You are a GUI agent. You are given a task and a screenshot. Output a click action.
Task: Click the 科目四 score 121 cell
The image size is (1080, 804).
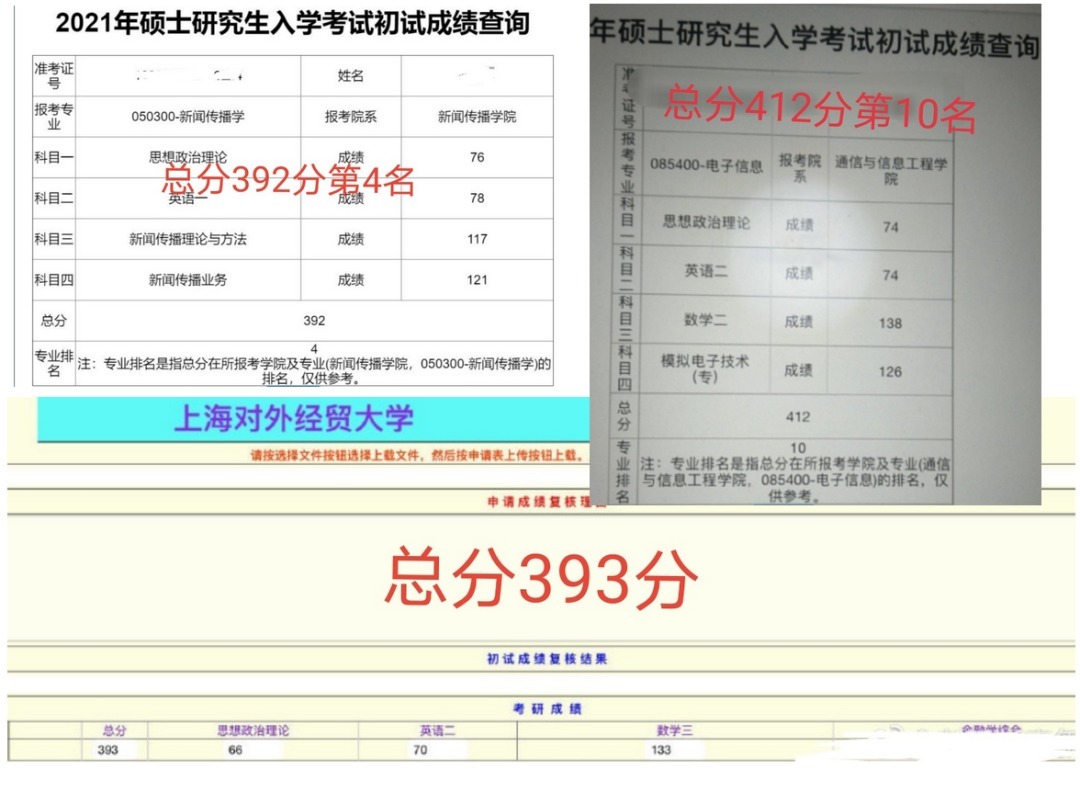(x=476, y=281)
